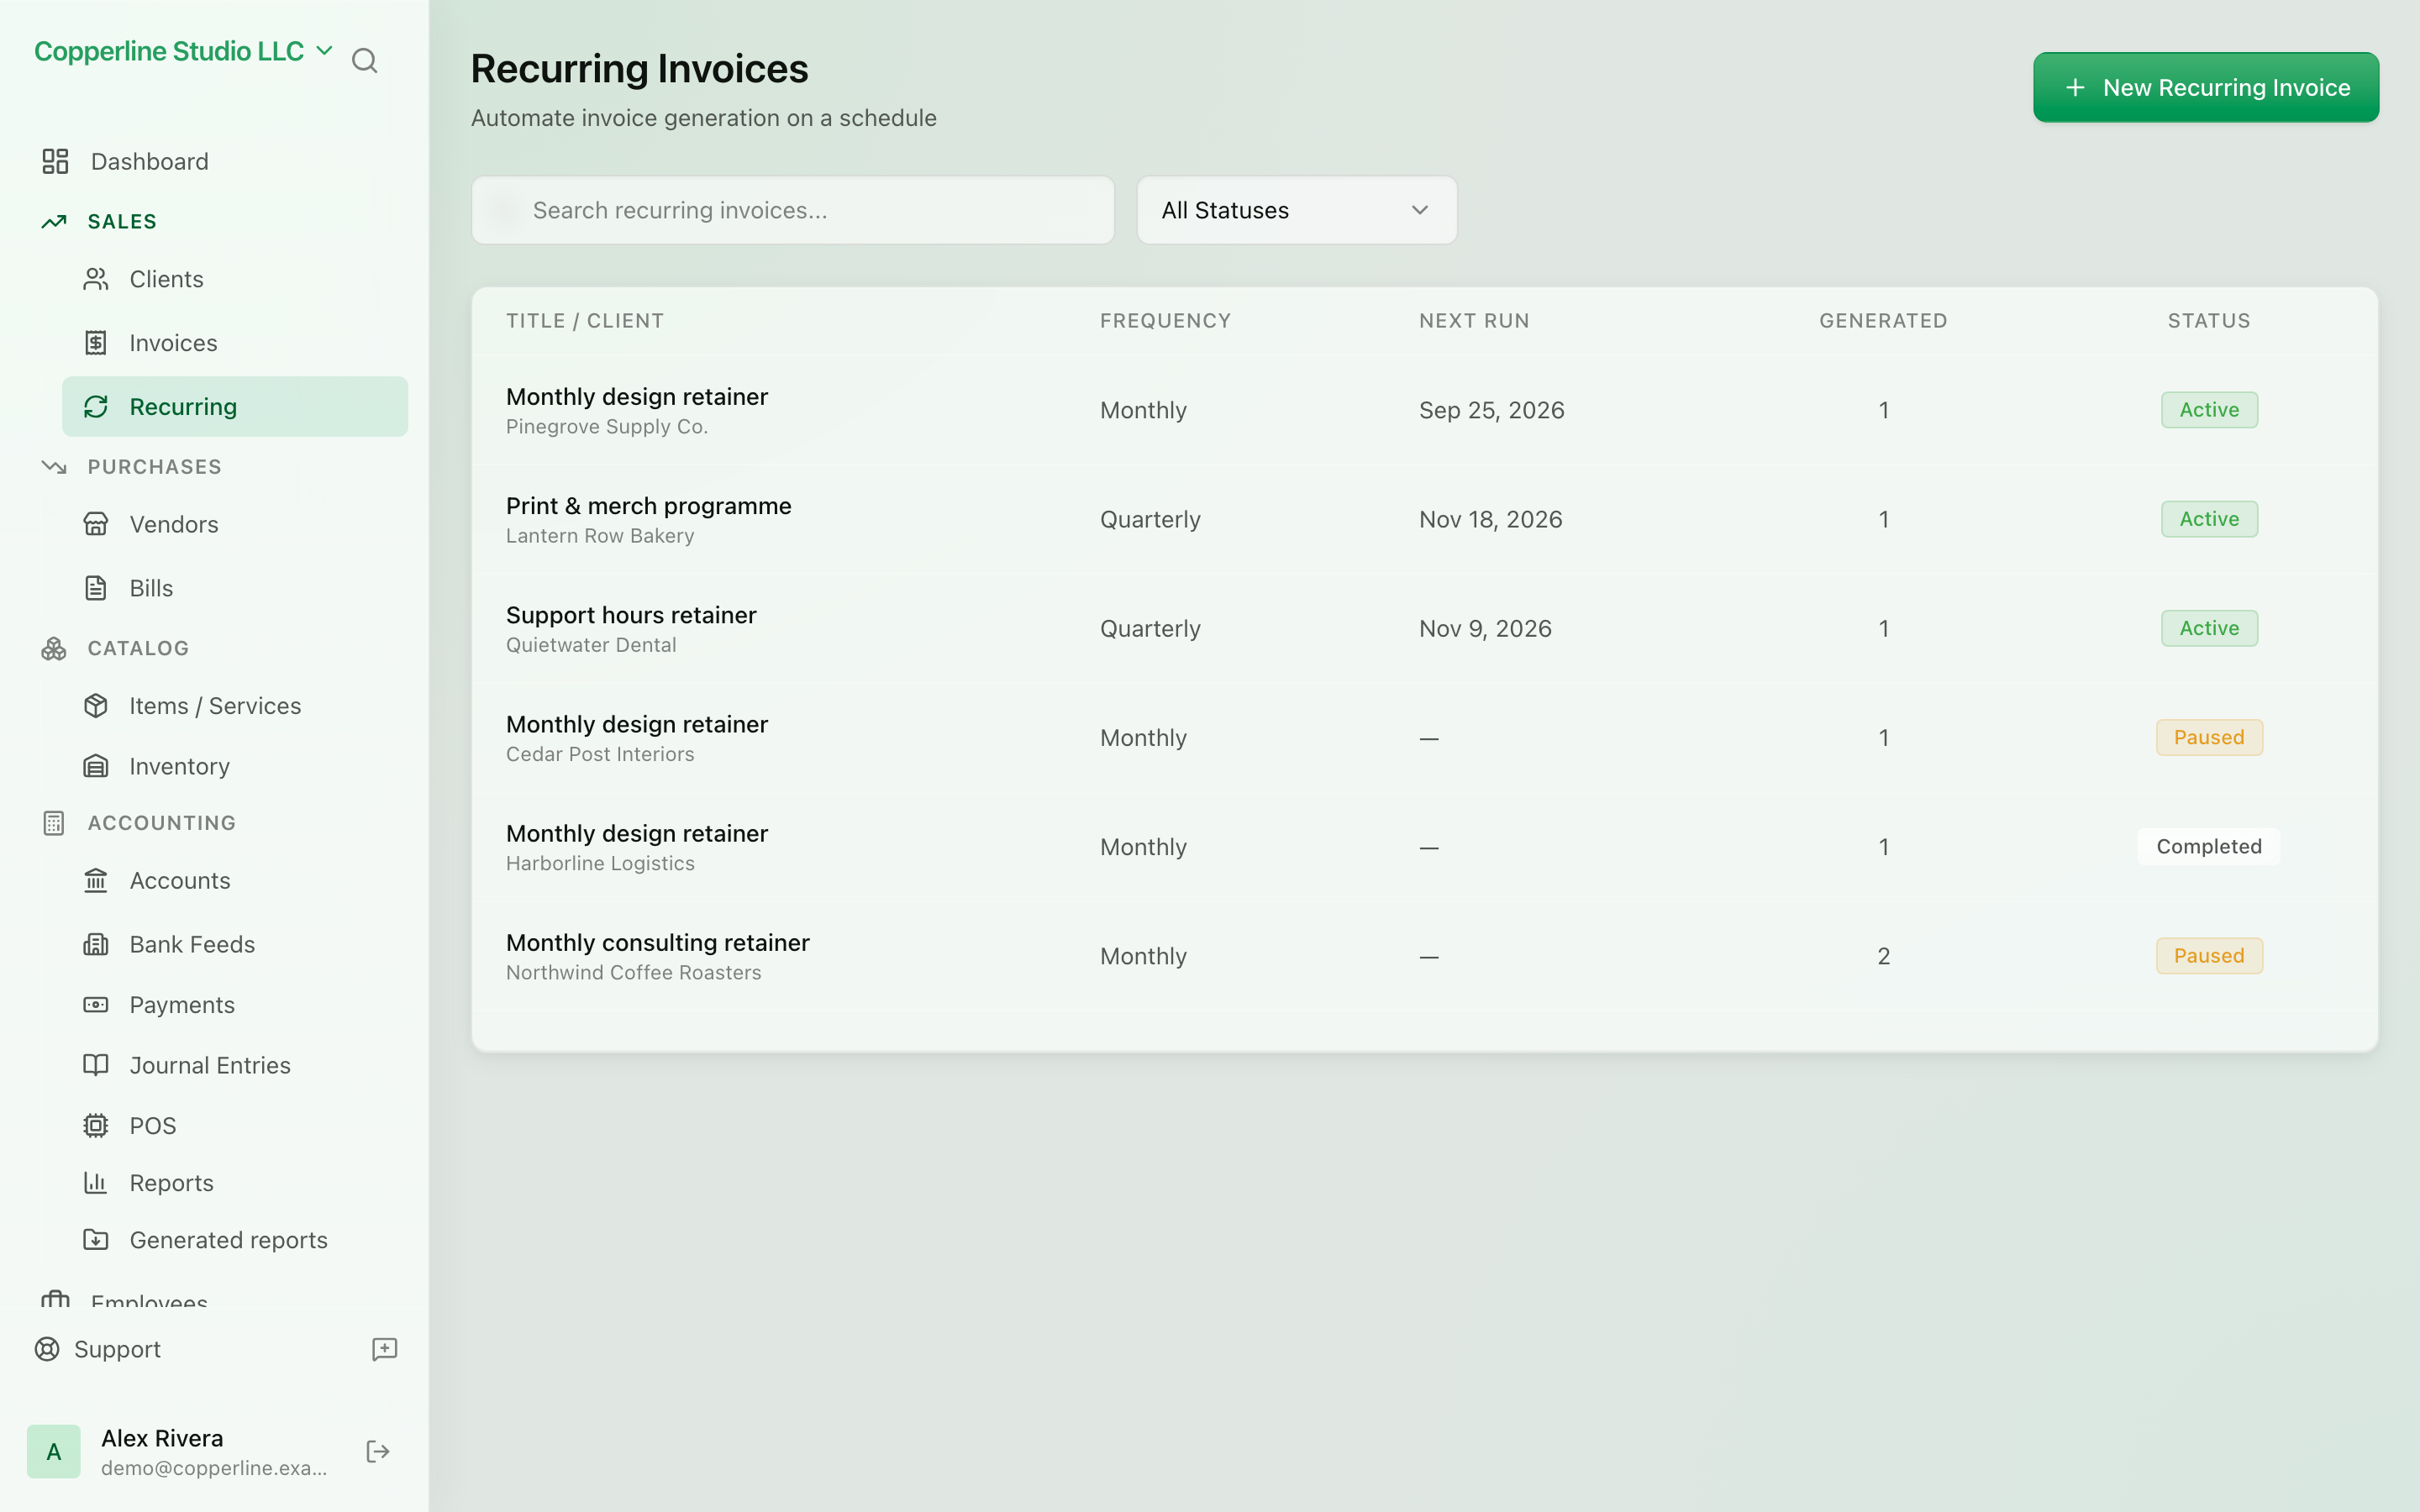The width and height of the screenshot is (2420, 1512).
Task: Focus the Search recurring invoices field
Action: pyautogui.click(x=793, y=210)
